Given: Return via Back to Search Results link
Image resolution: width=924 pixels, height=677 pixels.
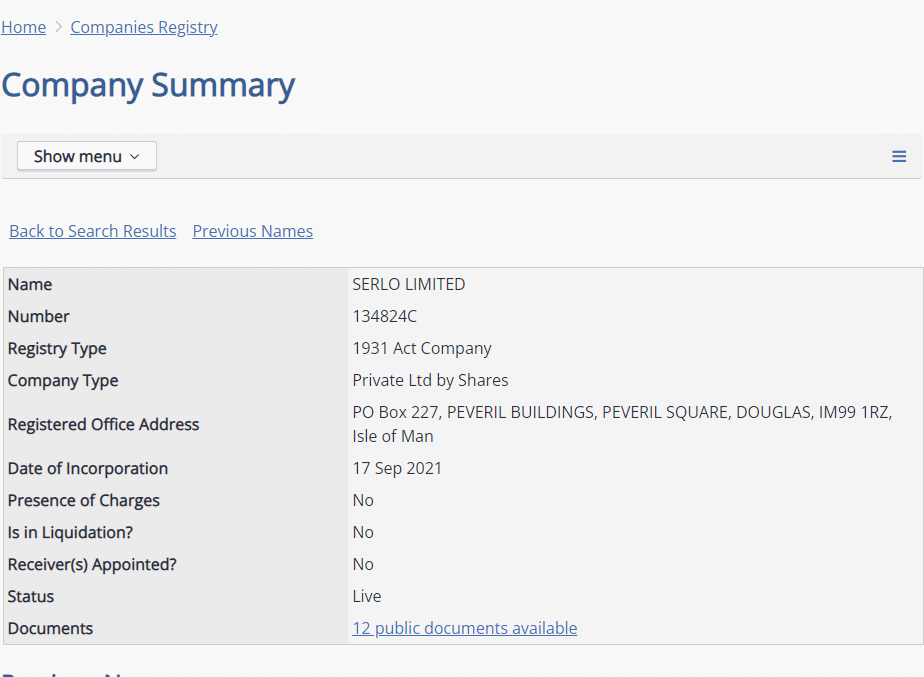Looking at the screenshot, I should pyautogui.click(x=93, y=231).
